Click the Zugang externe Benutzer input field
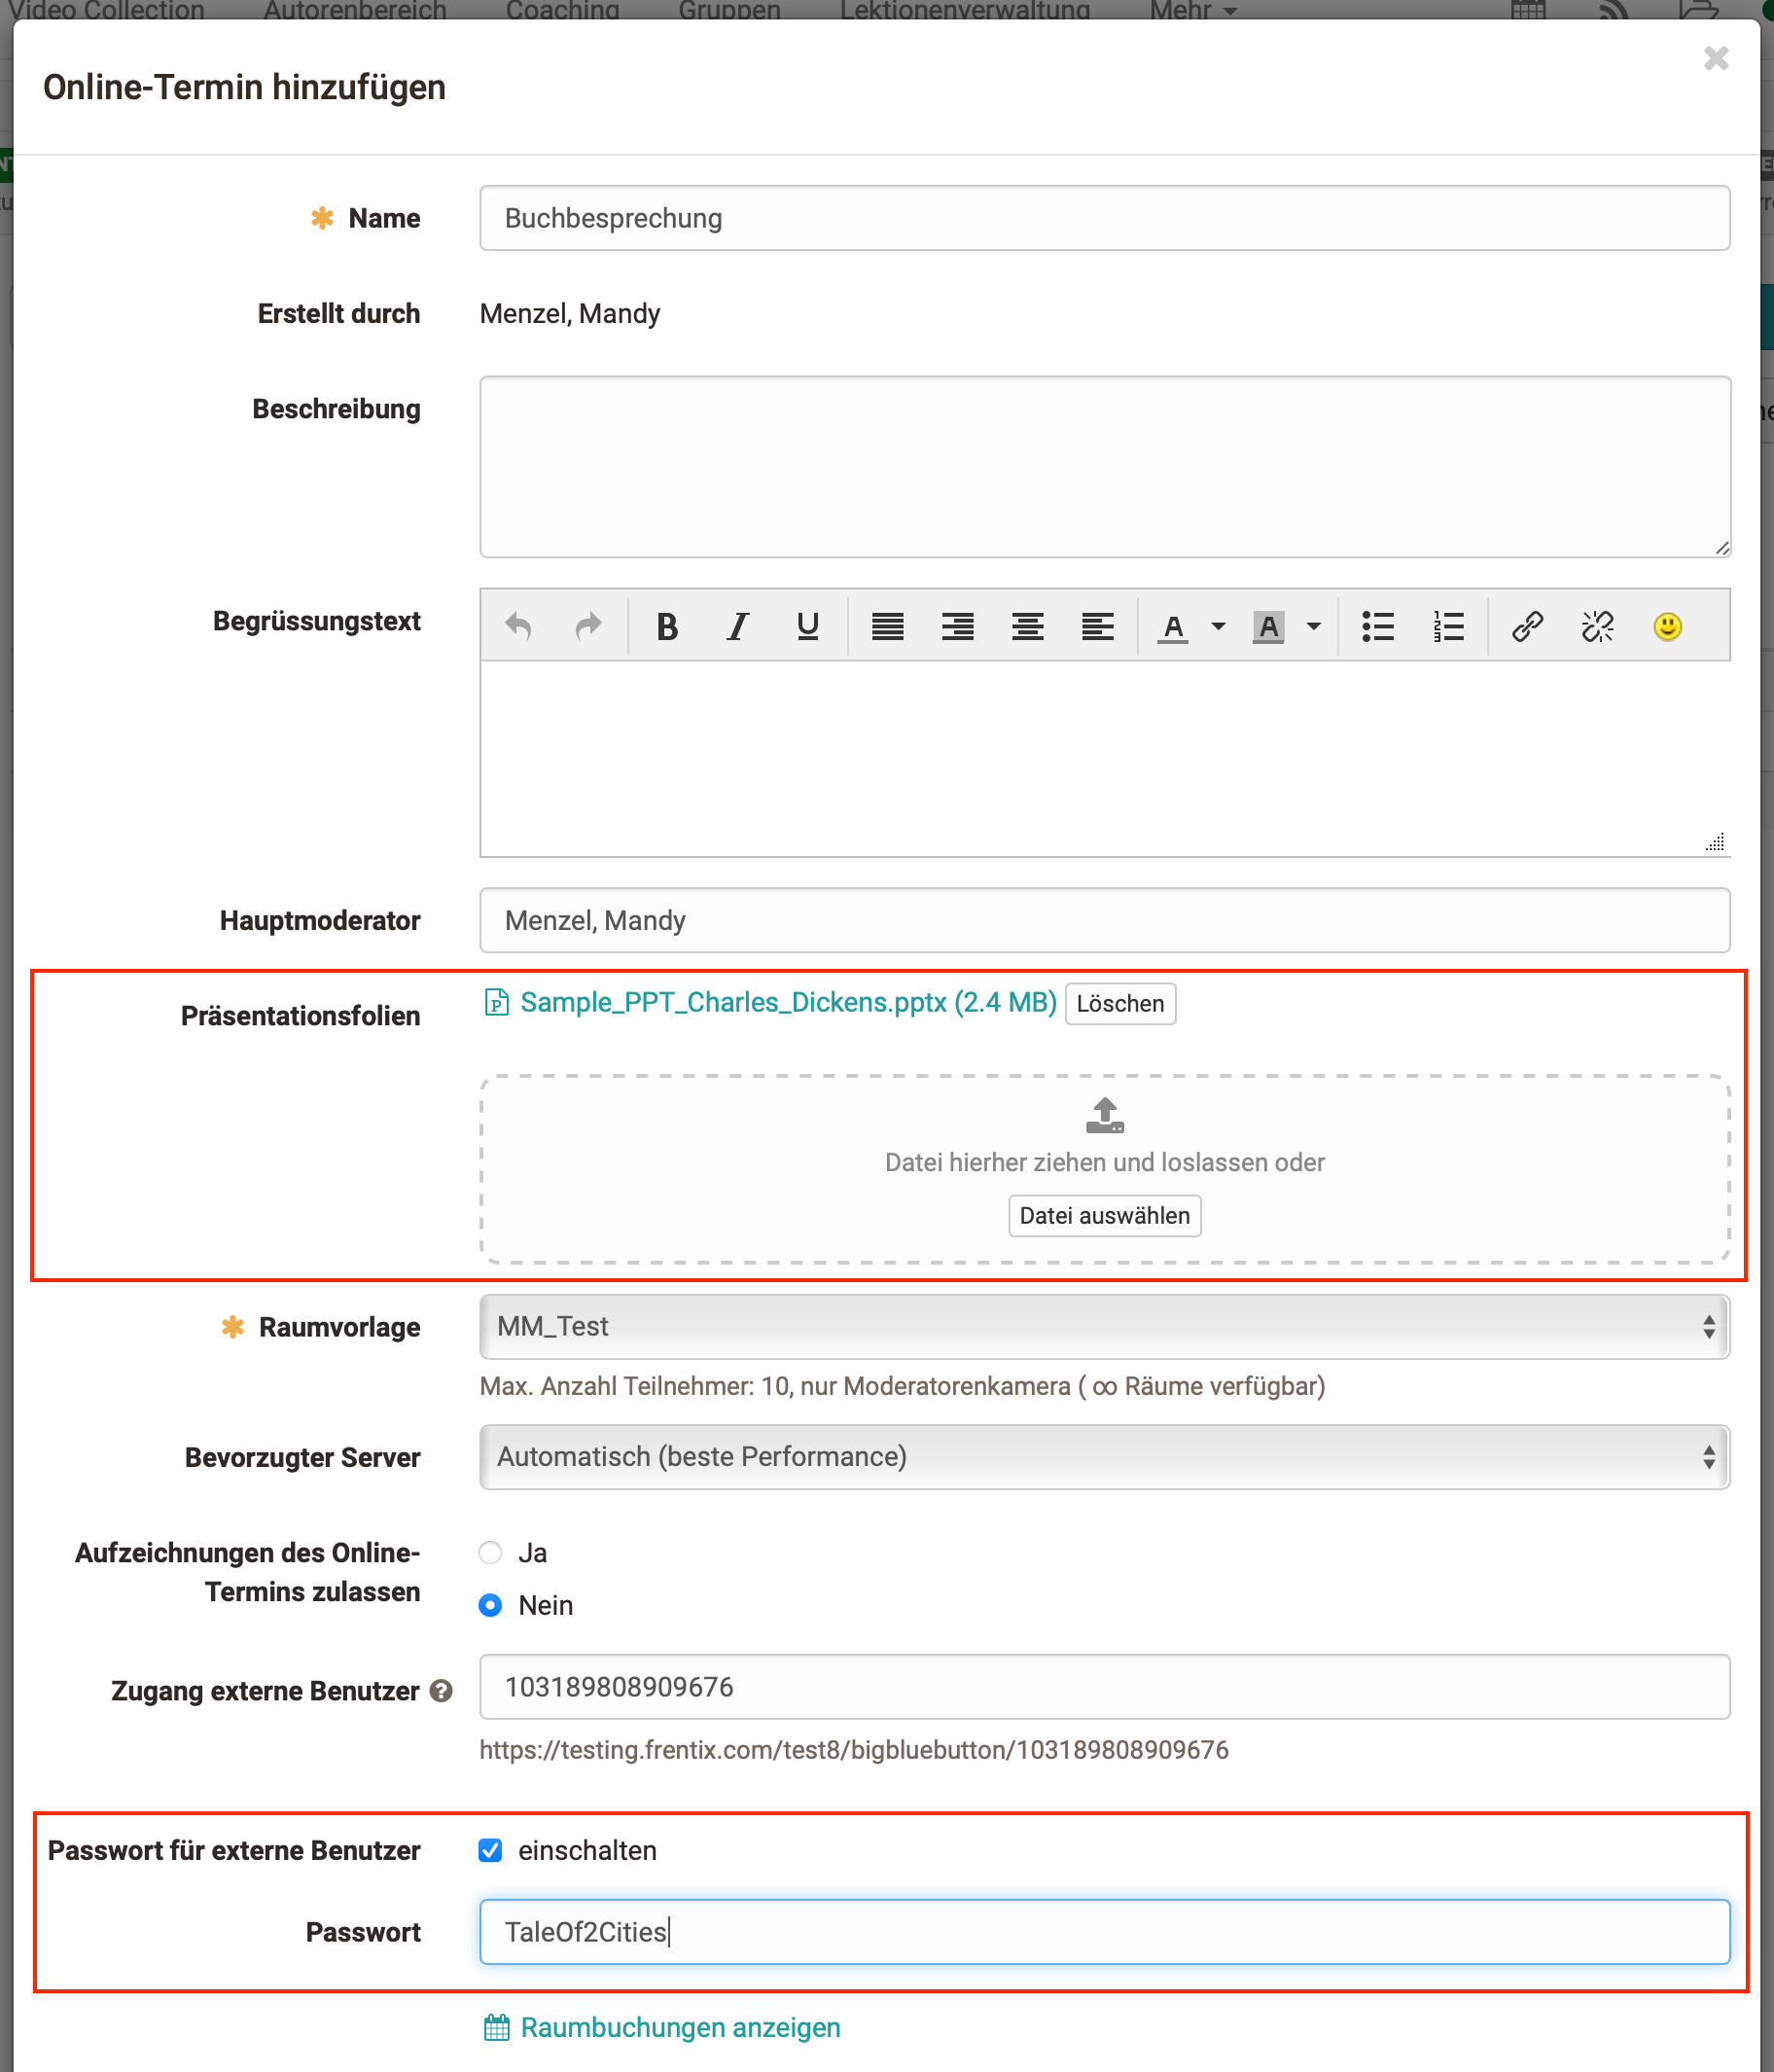The height and width of the screenshot is (2072, 1774). [1104, 1686]
